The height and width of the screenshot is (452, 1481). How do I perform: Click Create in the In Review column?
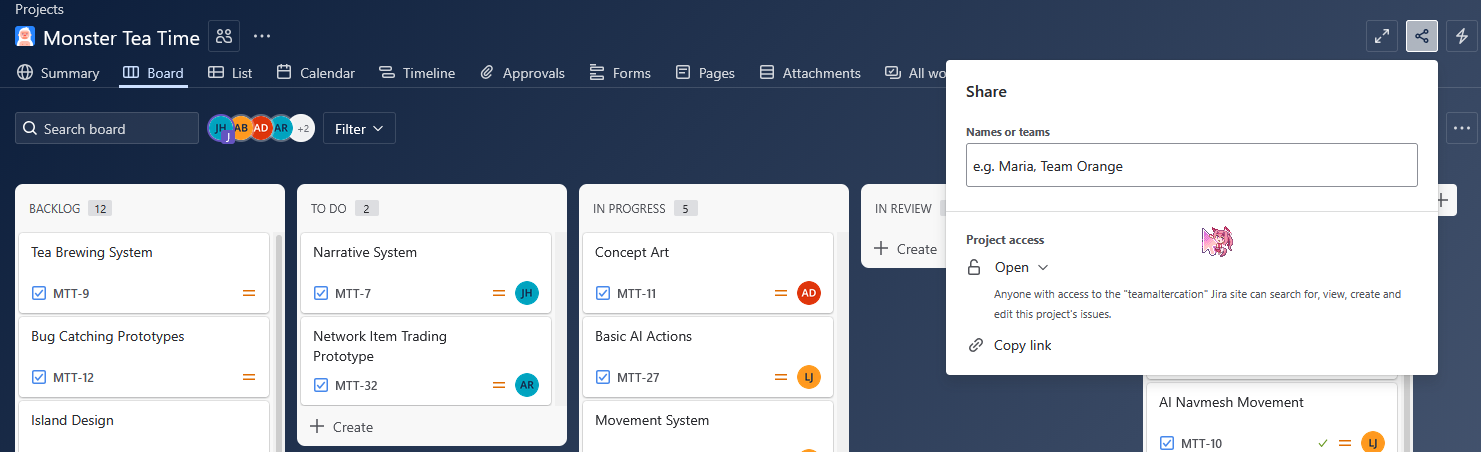click(905, 249)
